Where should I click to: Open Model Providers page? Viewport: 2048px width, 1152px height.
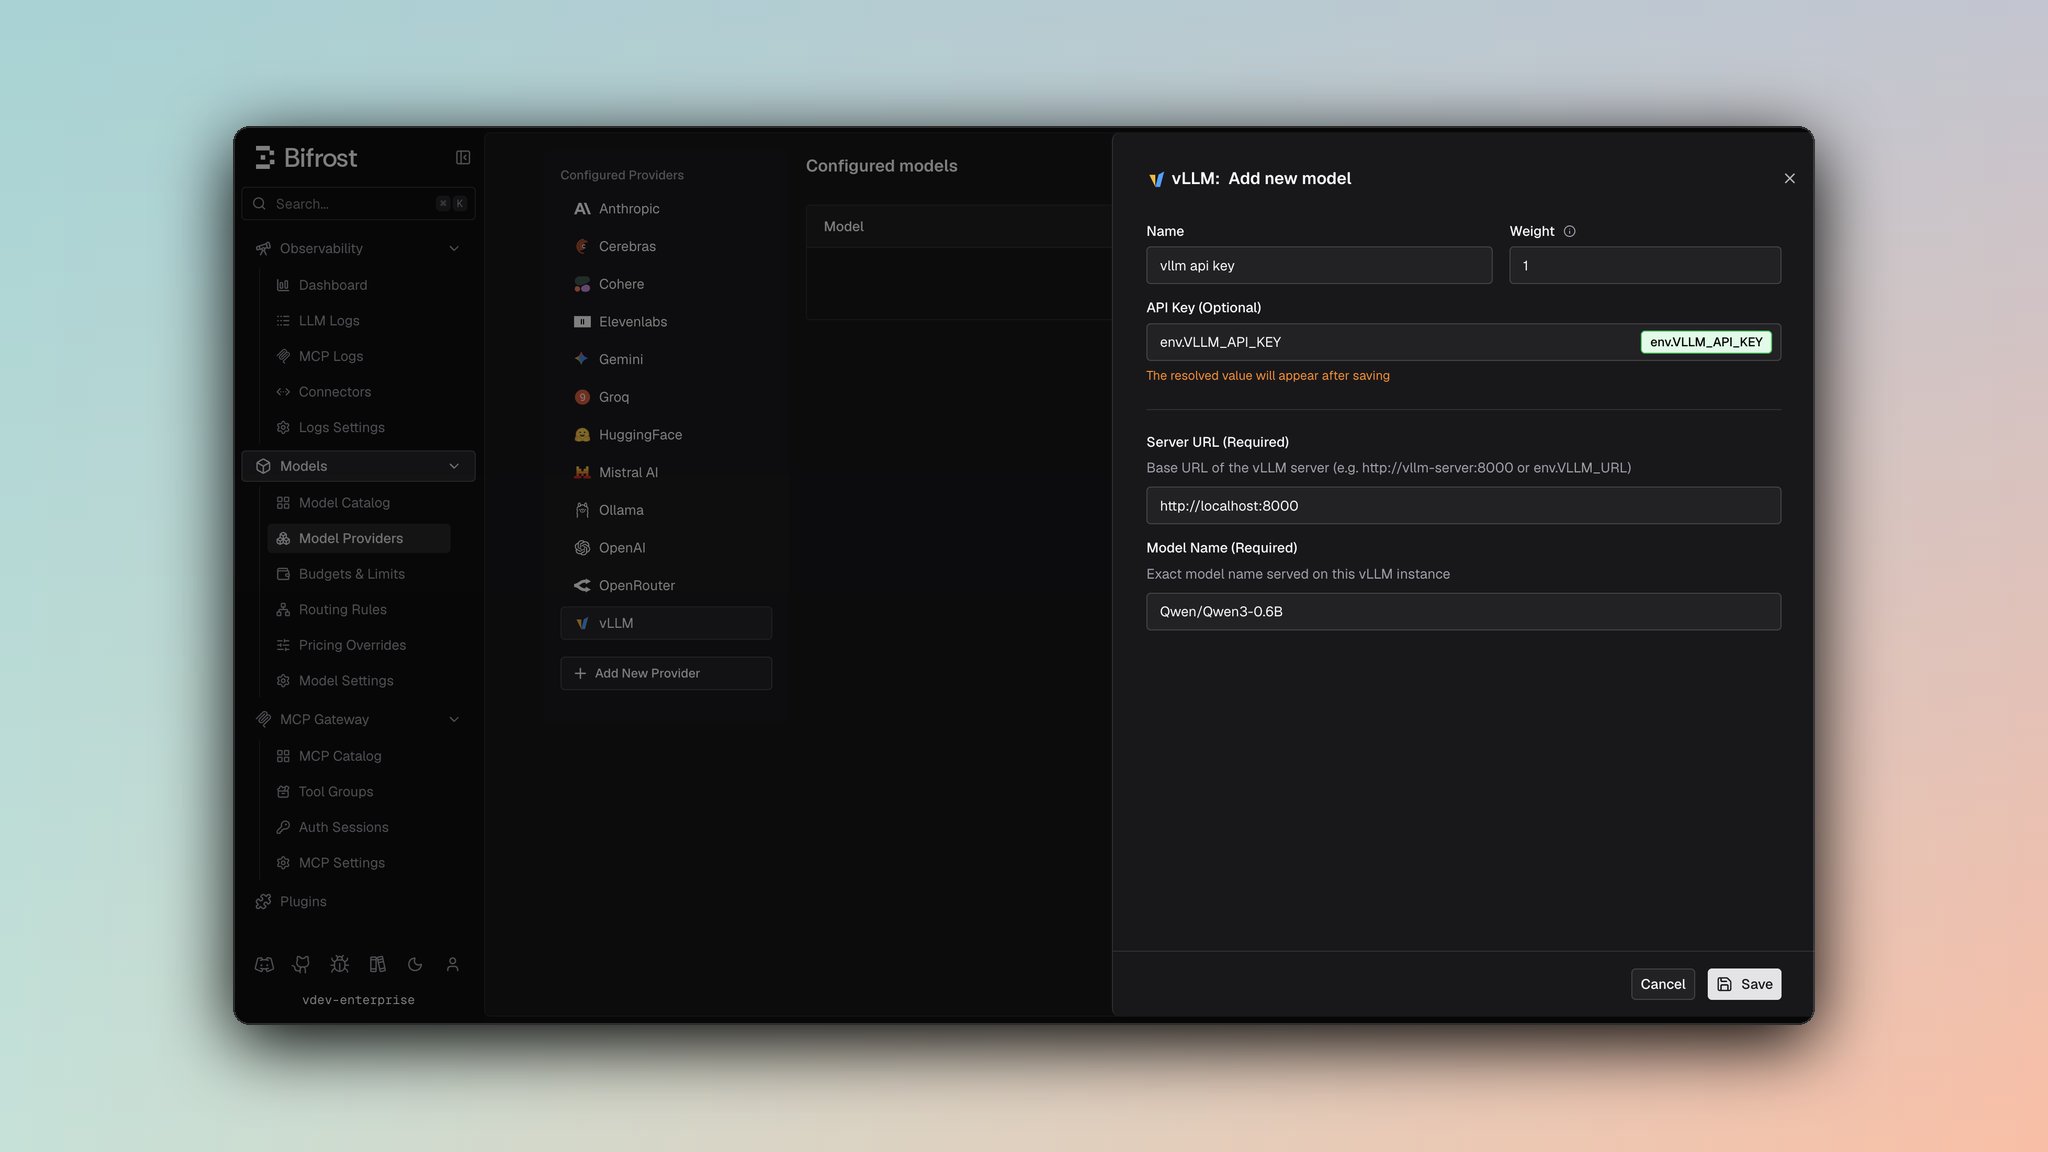pos(359,538)
